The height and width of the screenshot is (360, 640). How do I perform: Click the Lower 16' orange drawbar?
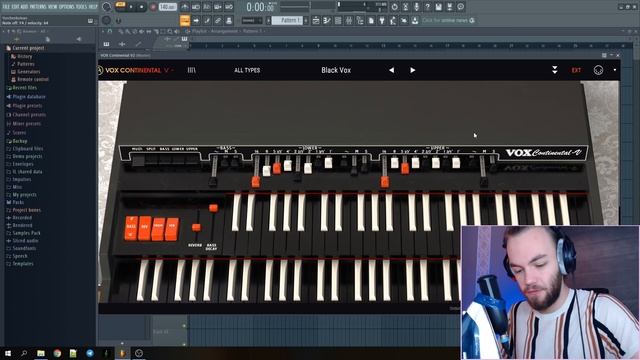tap(256, 182)
